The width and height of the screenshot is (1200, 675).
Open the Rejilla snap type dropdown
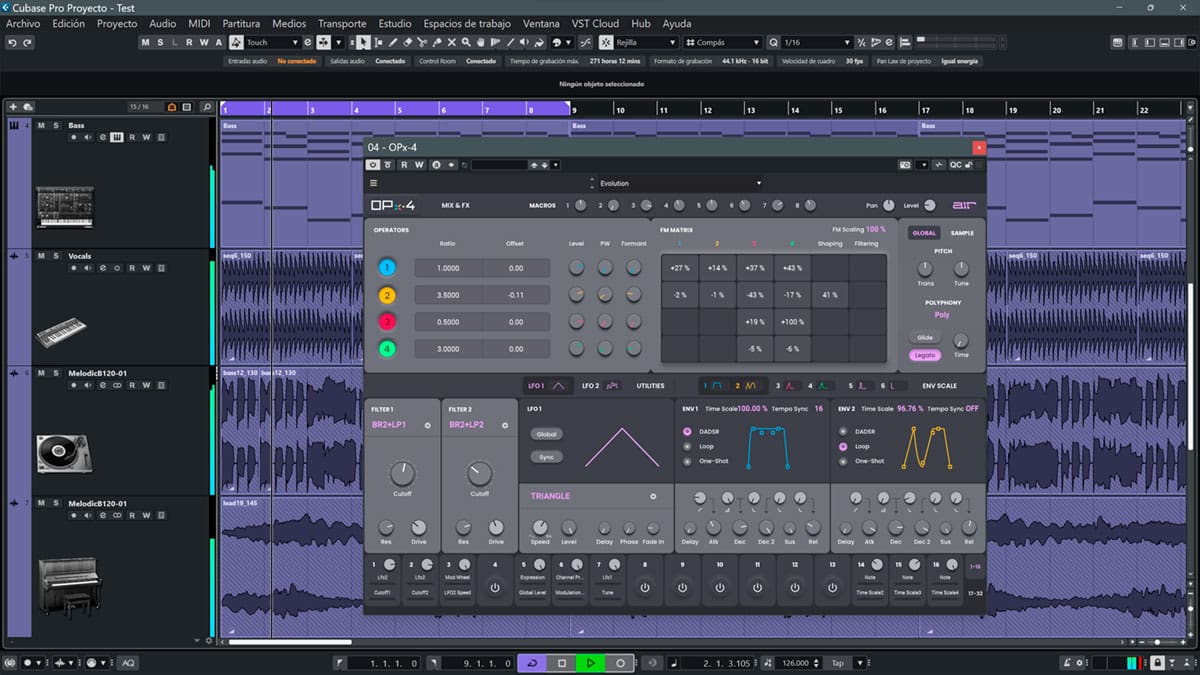tap(644, 42)
